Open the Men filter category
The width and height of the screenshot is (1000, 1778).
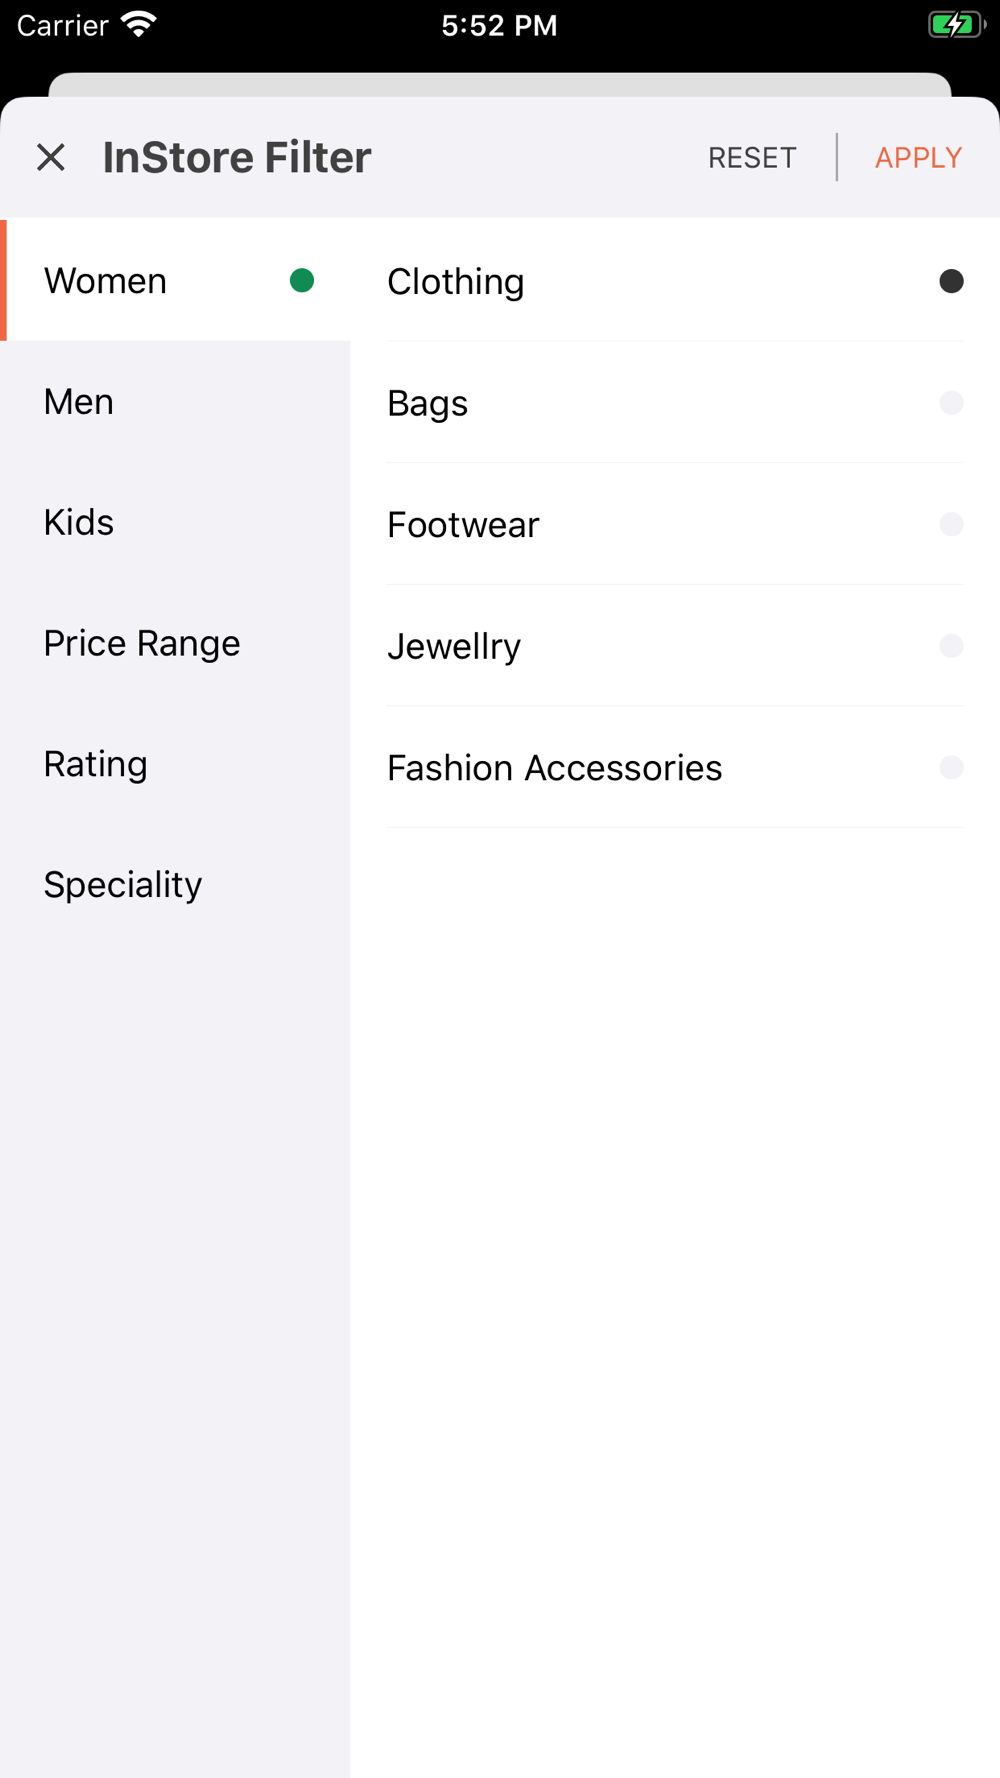[x=175, y=402]
